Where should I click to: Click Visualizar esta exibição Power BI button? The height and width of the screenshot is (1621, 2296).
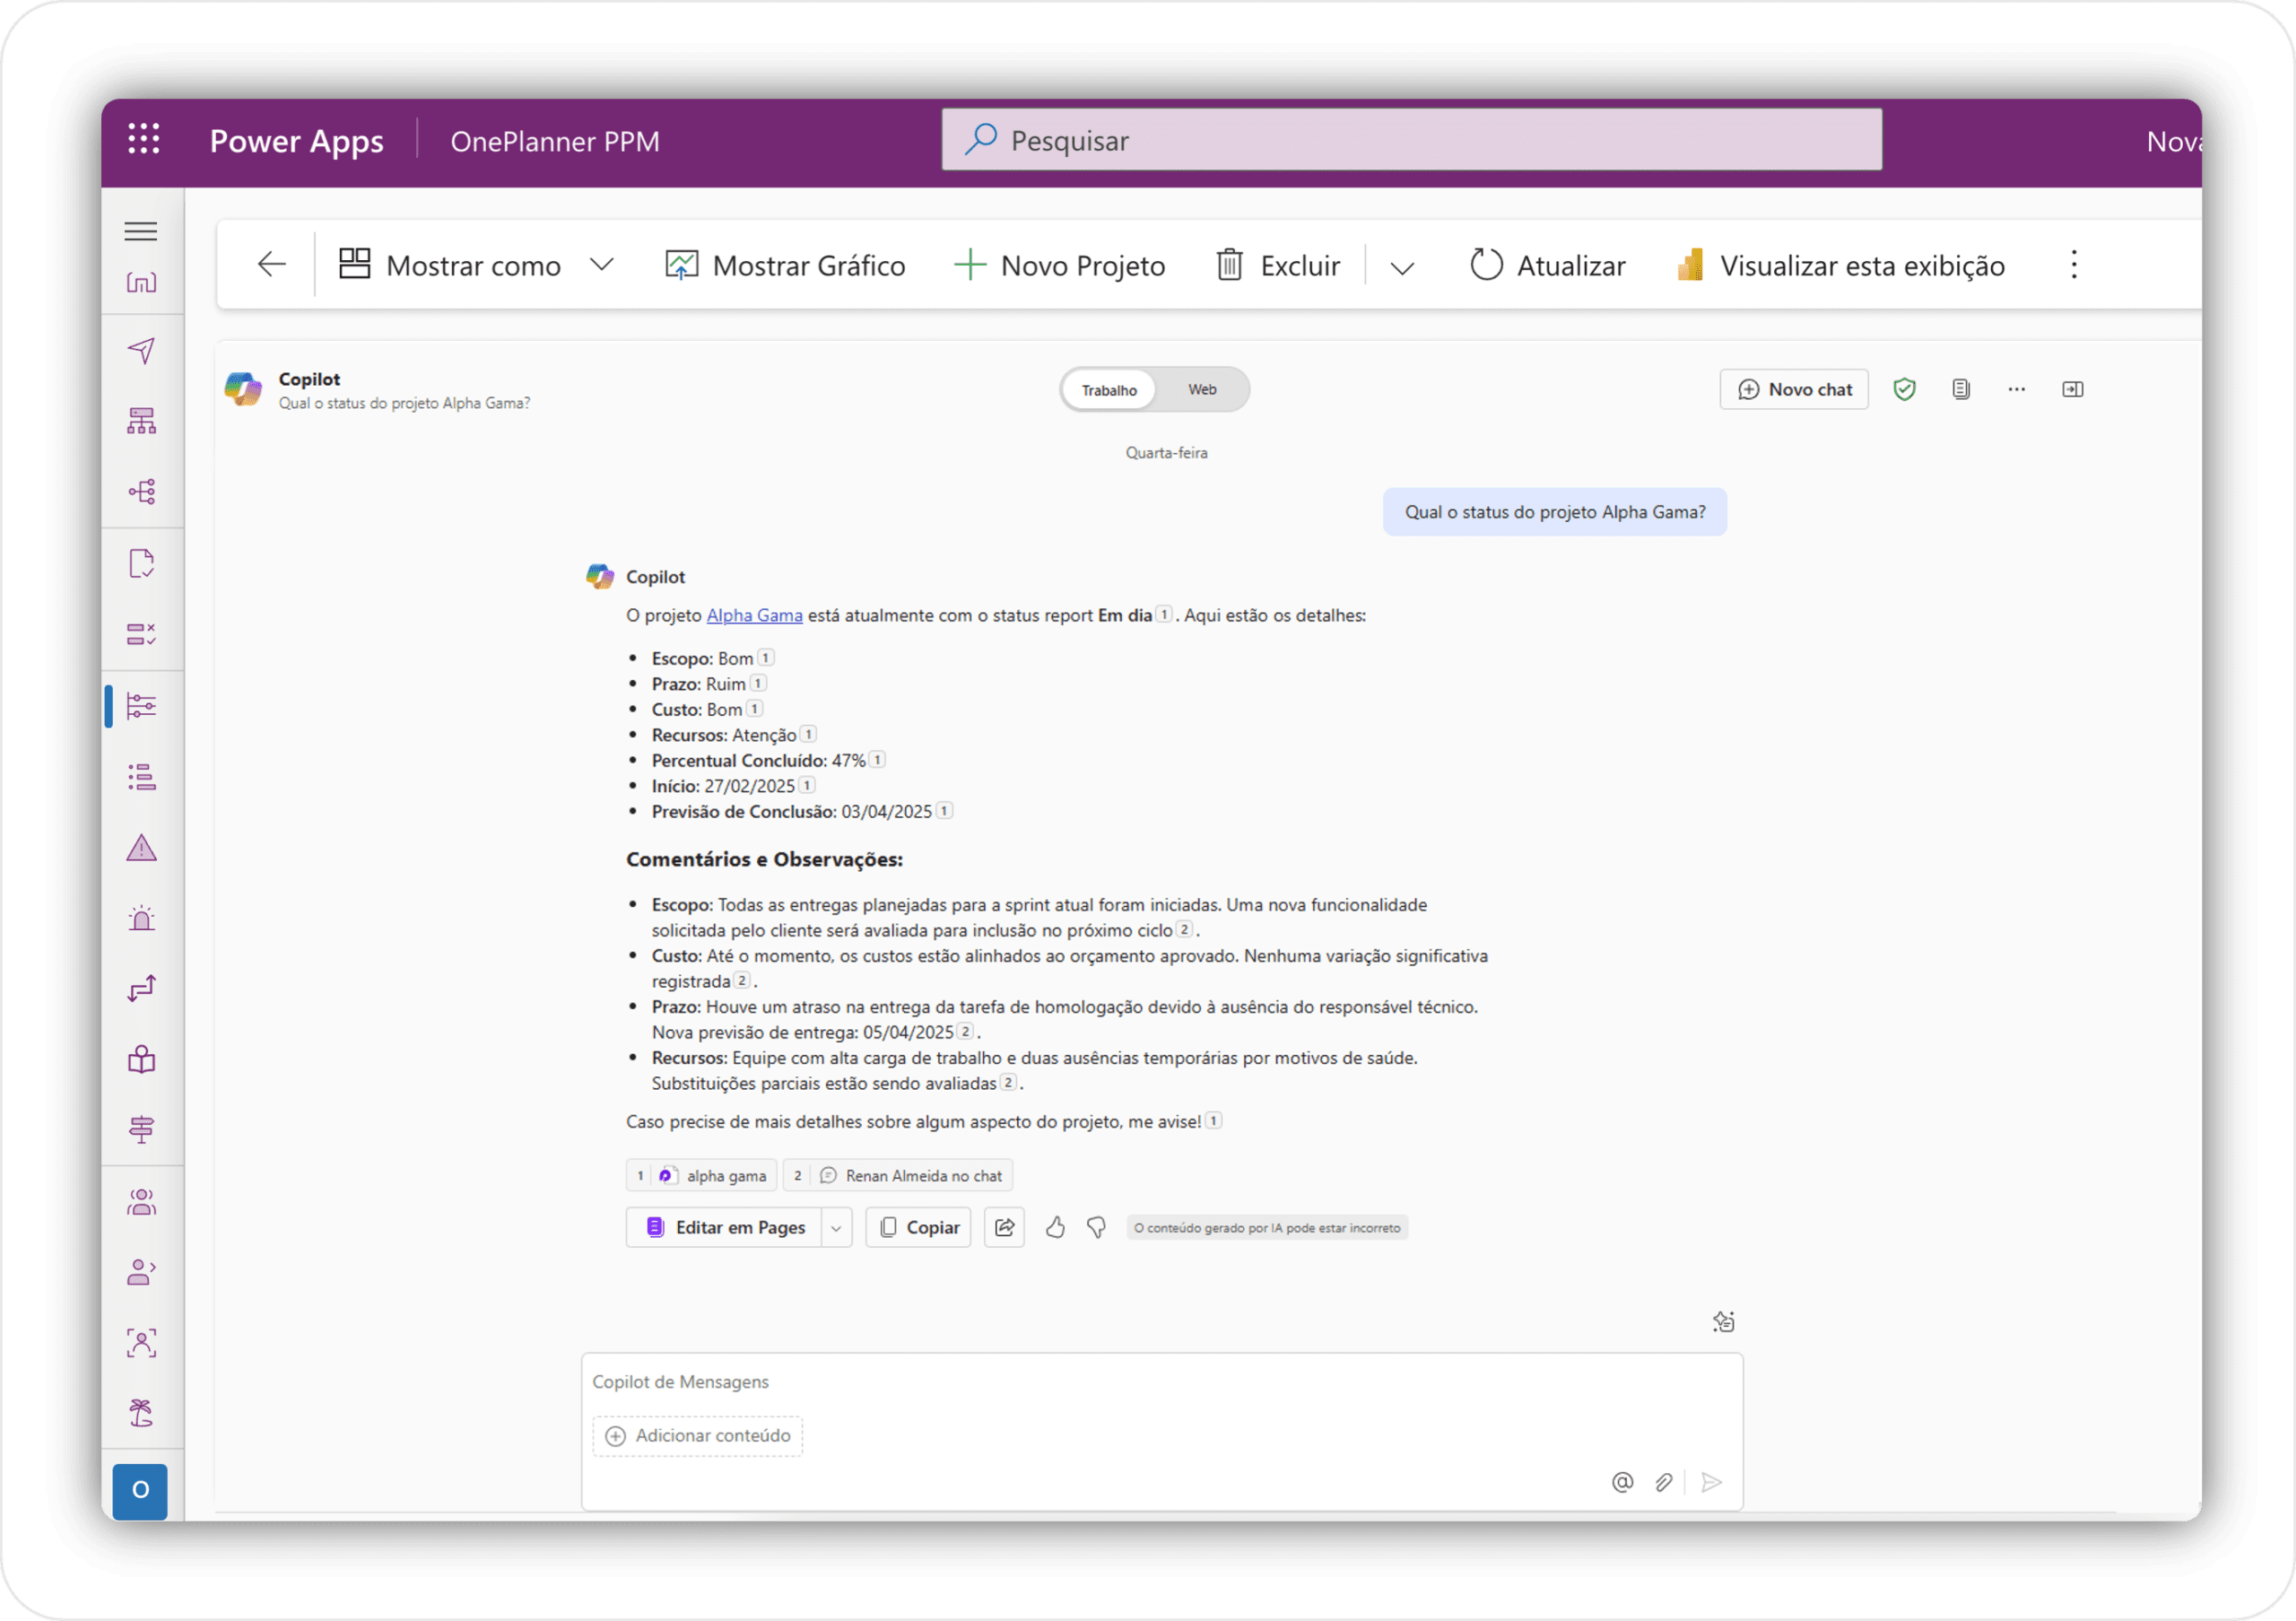click(x=1841, y=265)
